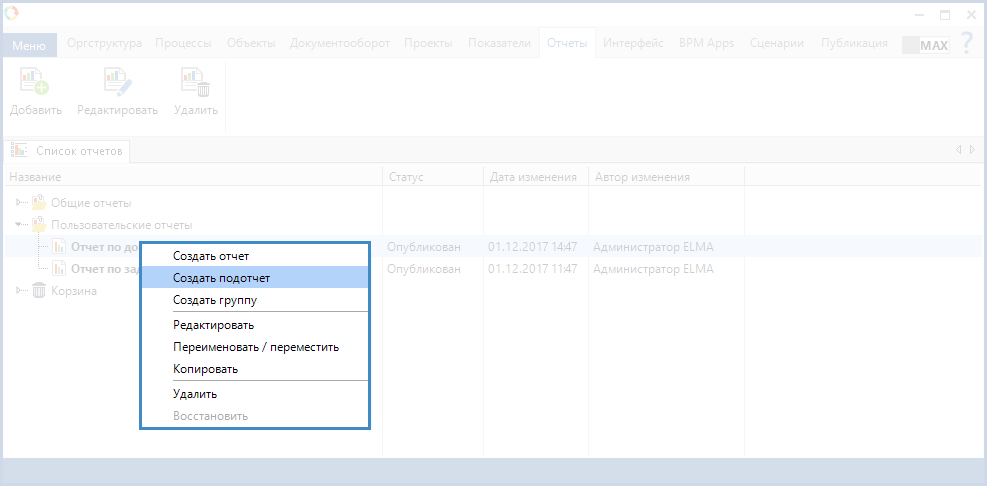
Task: Switch to the Документооборот tab
Action: tap(340, 43)
